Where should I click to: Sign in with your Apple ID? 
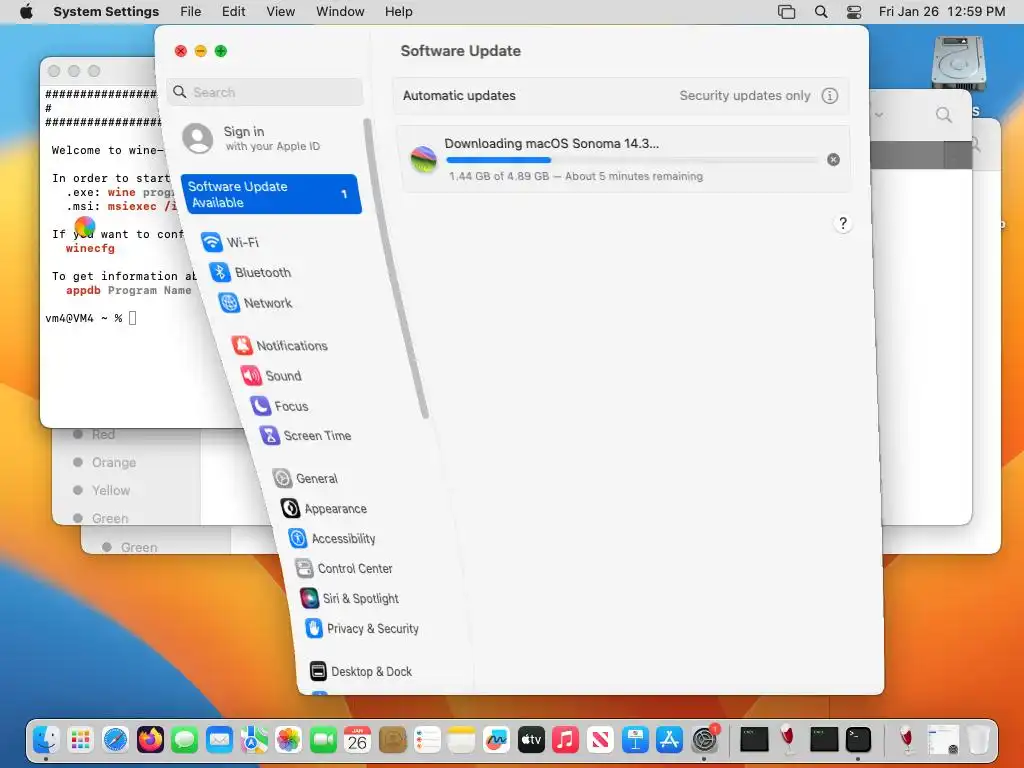point(251,138)
